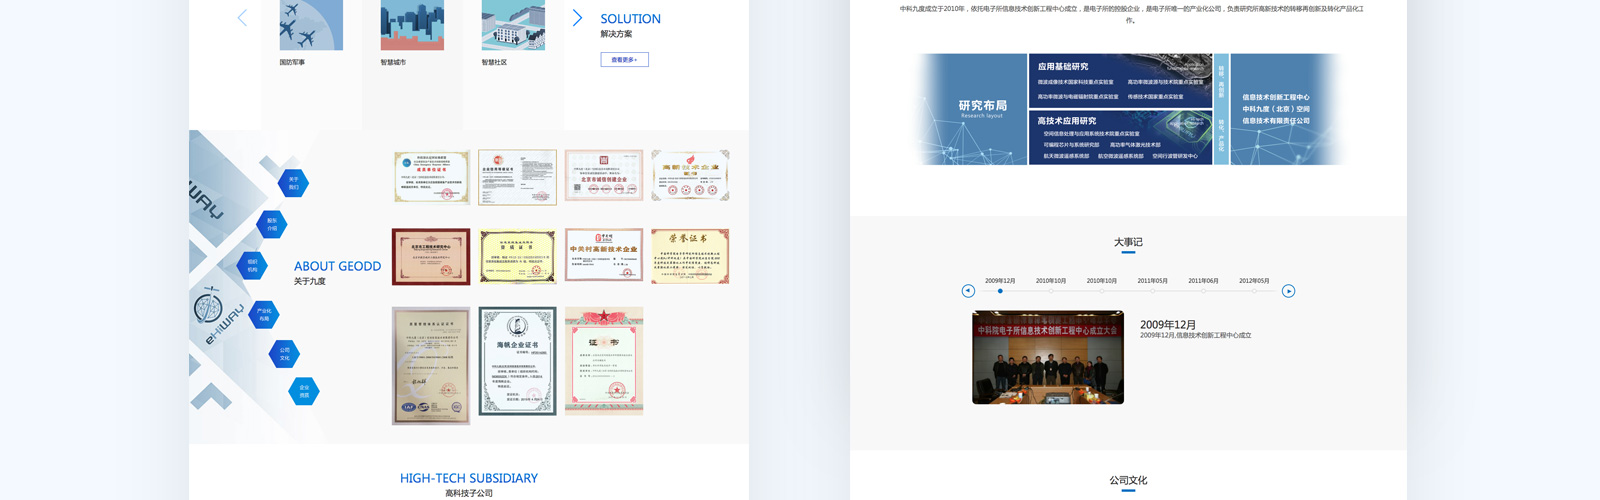Open the 智慧城市 solution thumbnail
The width and height of the screenshot is (1600, 500).
(412, 25)
